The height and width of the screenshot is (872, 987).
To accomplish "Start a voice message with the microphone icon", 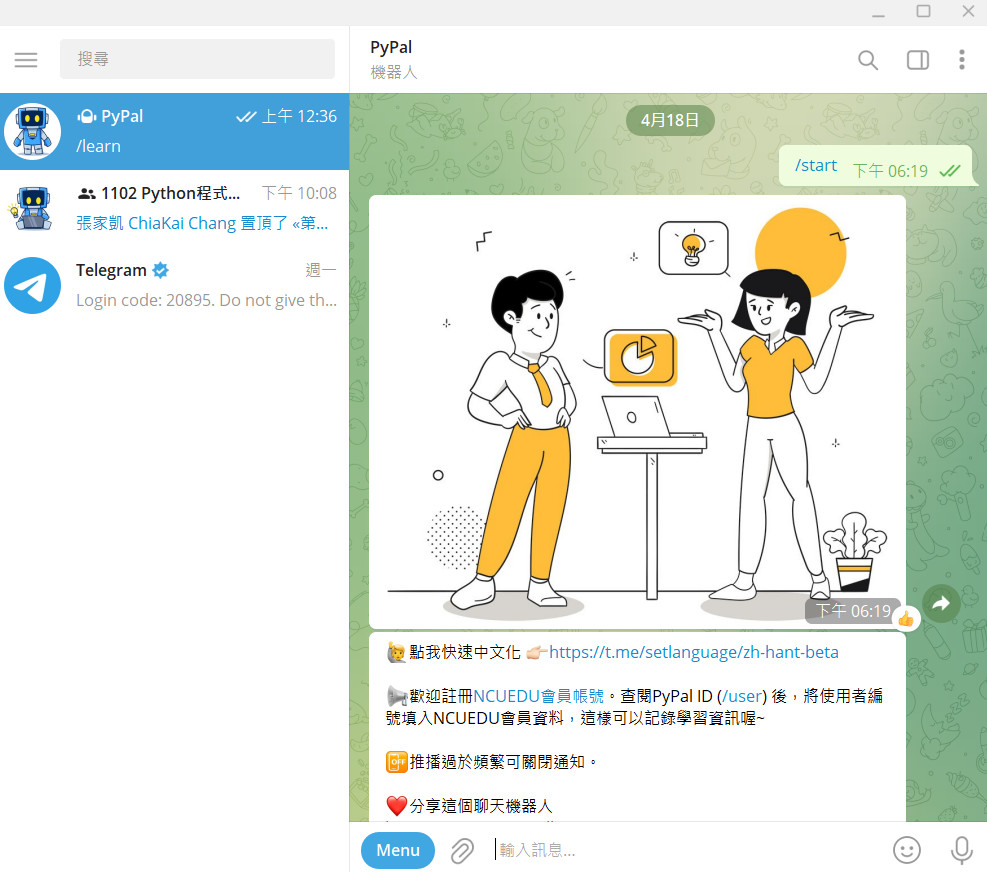I will [x=961, y=850].
